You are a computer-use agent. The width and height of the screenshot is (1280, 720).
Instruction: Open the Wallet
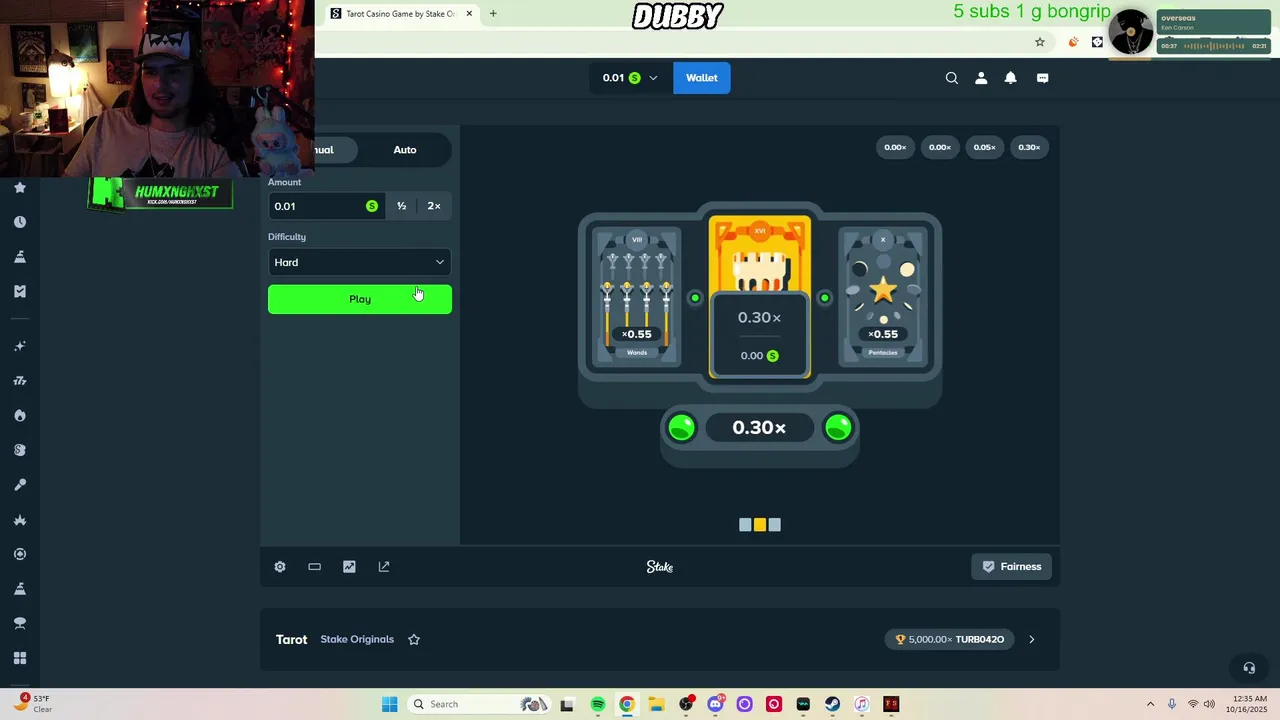pos(702,78)
